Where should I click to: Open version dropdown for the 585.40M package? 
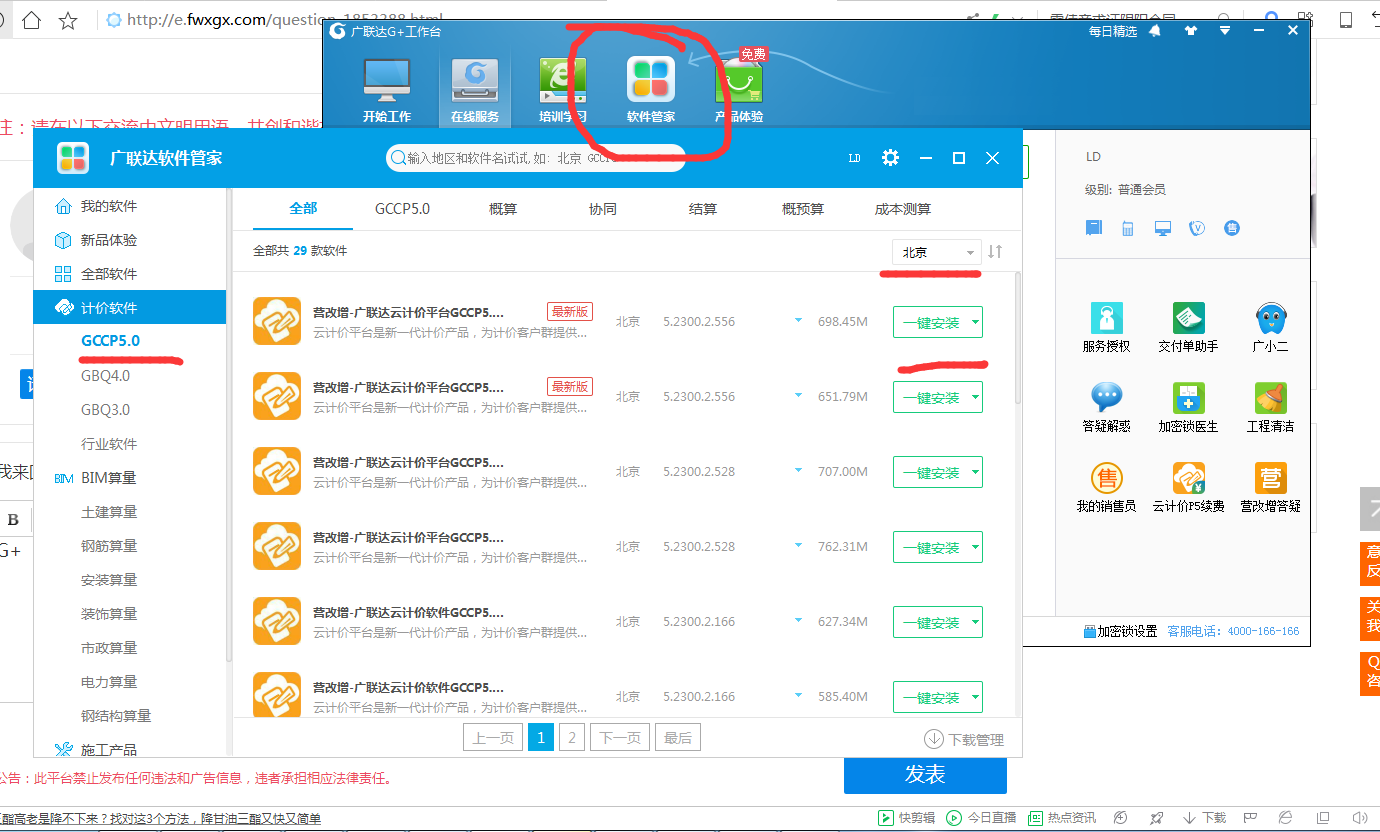tap(798, 696)
